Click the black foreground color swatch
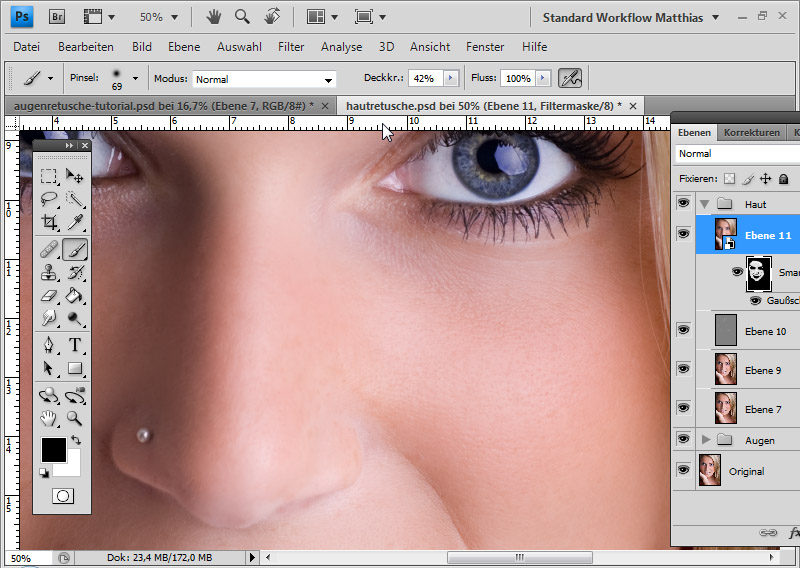The height and width of the screenshot is (568, 800). click(53, 449)
